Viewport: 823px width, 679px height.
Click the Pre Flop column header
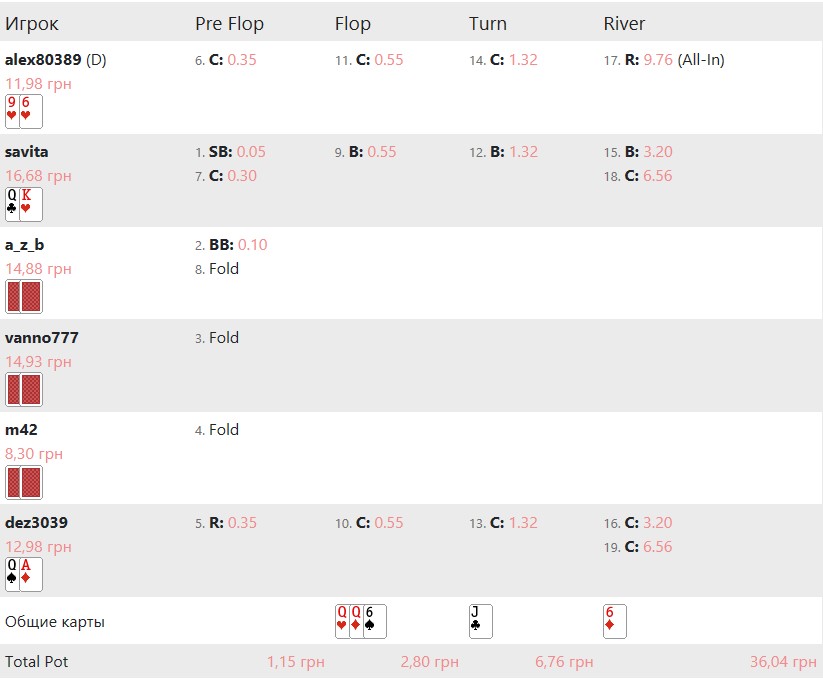(x=229, y=24)
